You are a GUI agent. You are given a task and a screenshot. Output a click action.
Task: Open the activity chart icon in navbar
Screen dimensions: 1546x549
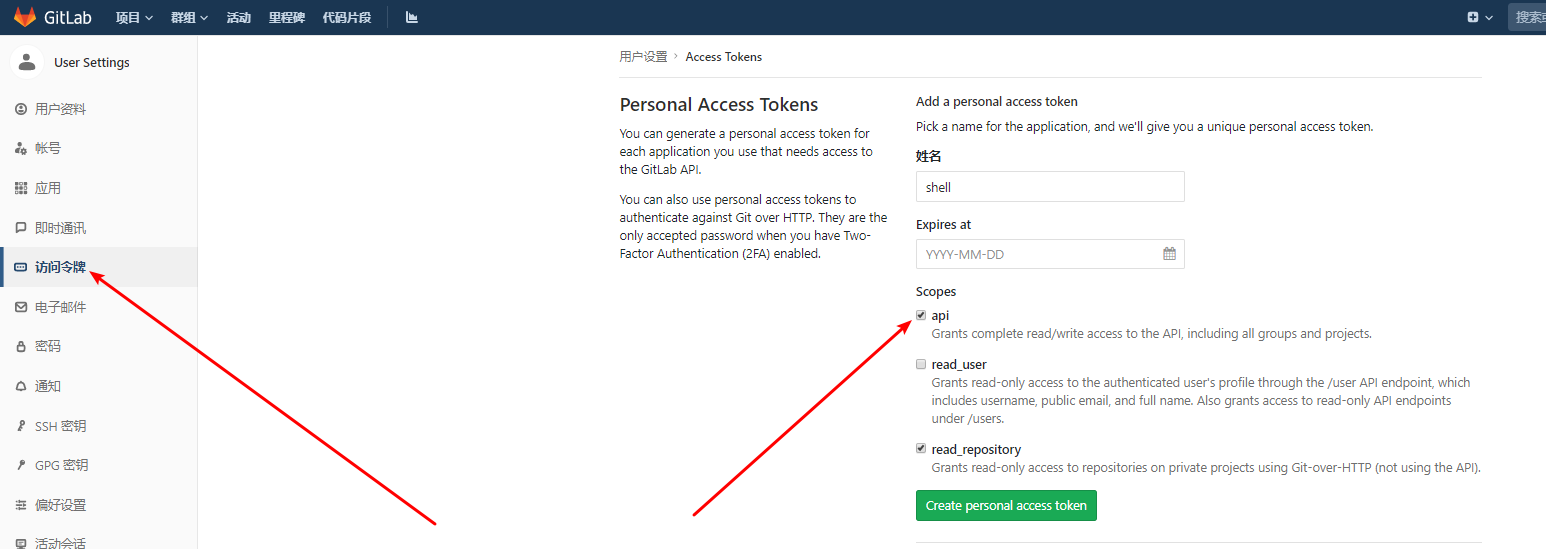click(x=412, y=17)
